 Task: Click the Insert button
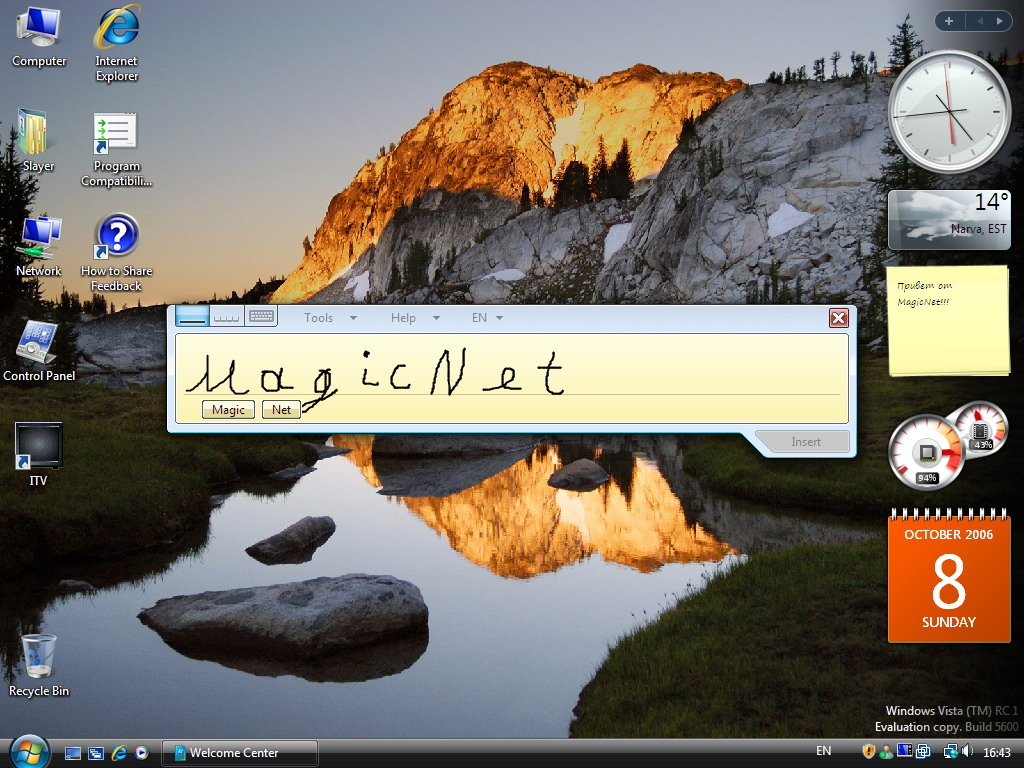(805, 441)
